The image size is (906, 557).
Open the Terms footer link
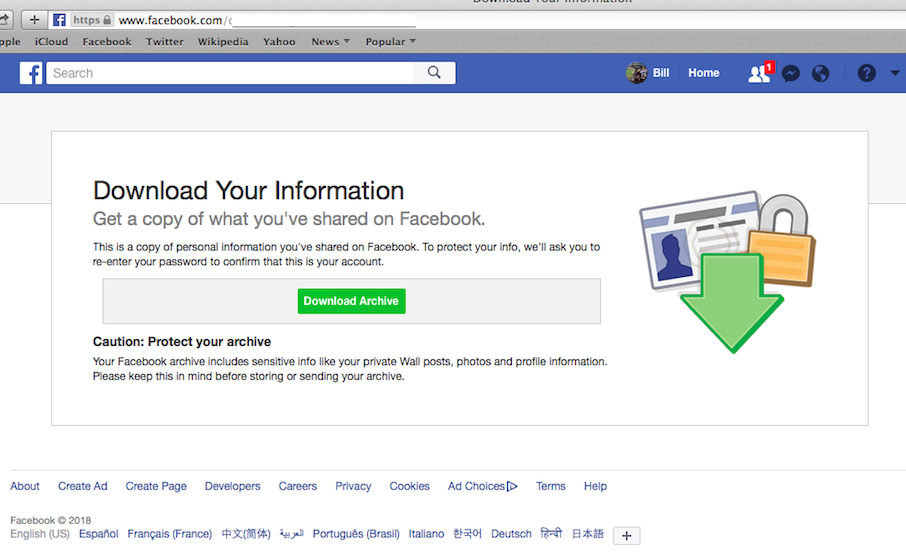coord(551,487)
